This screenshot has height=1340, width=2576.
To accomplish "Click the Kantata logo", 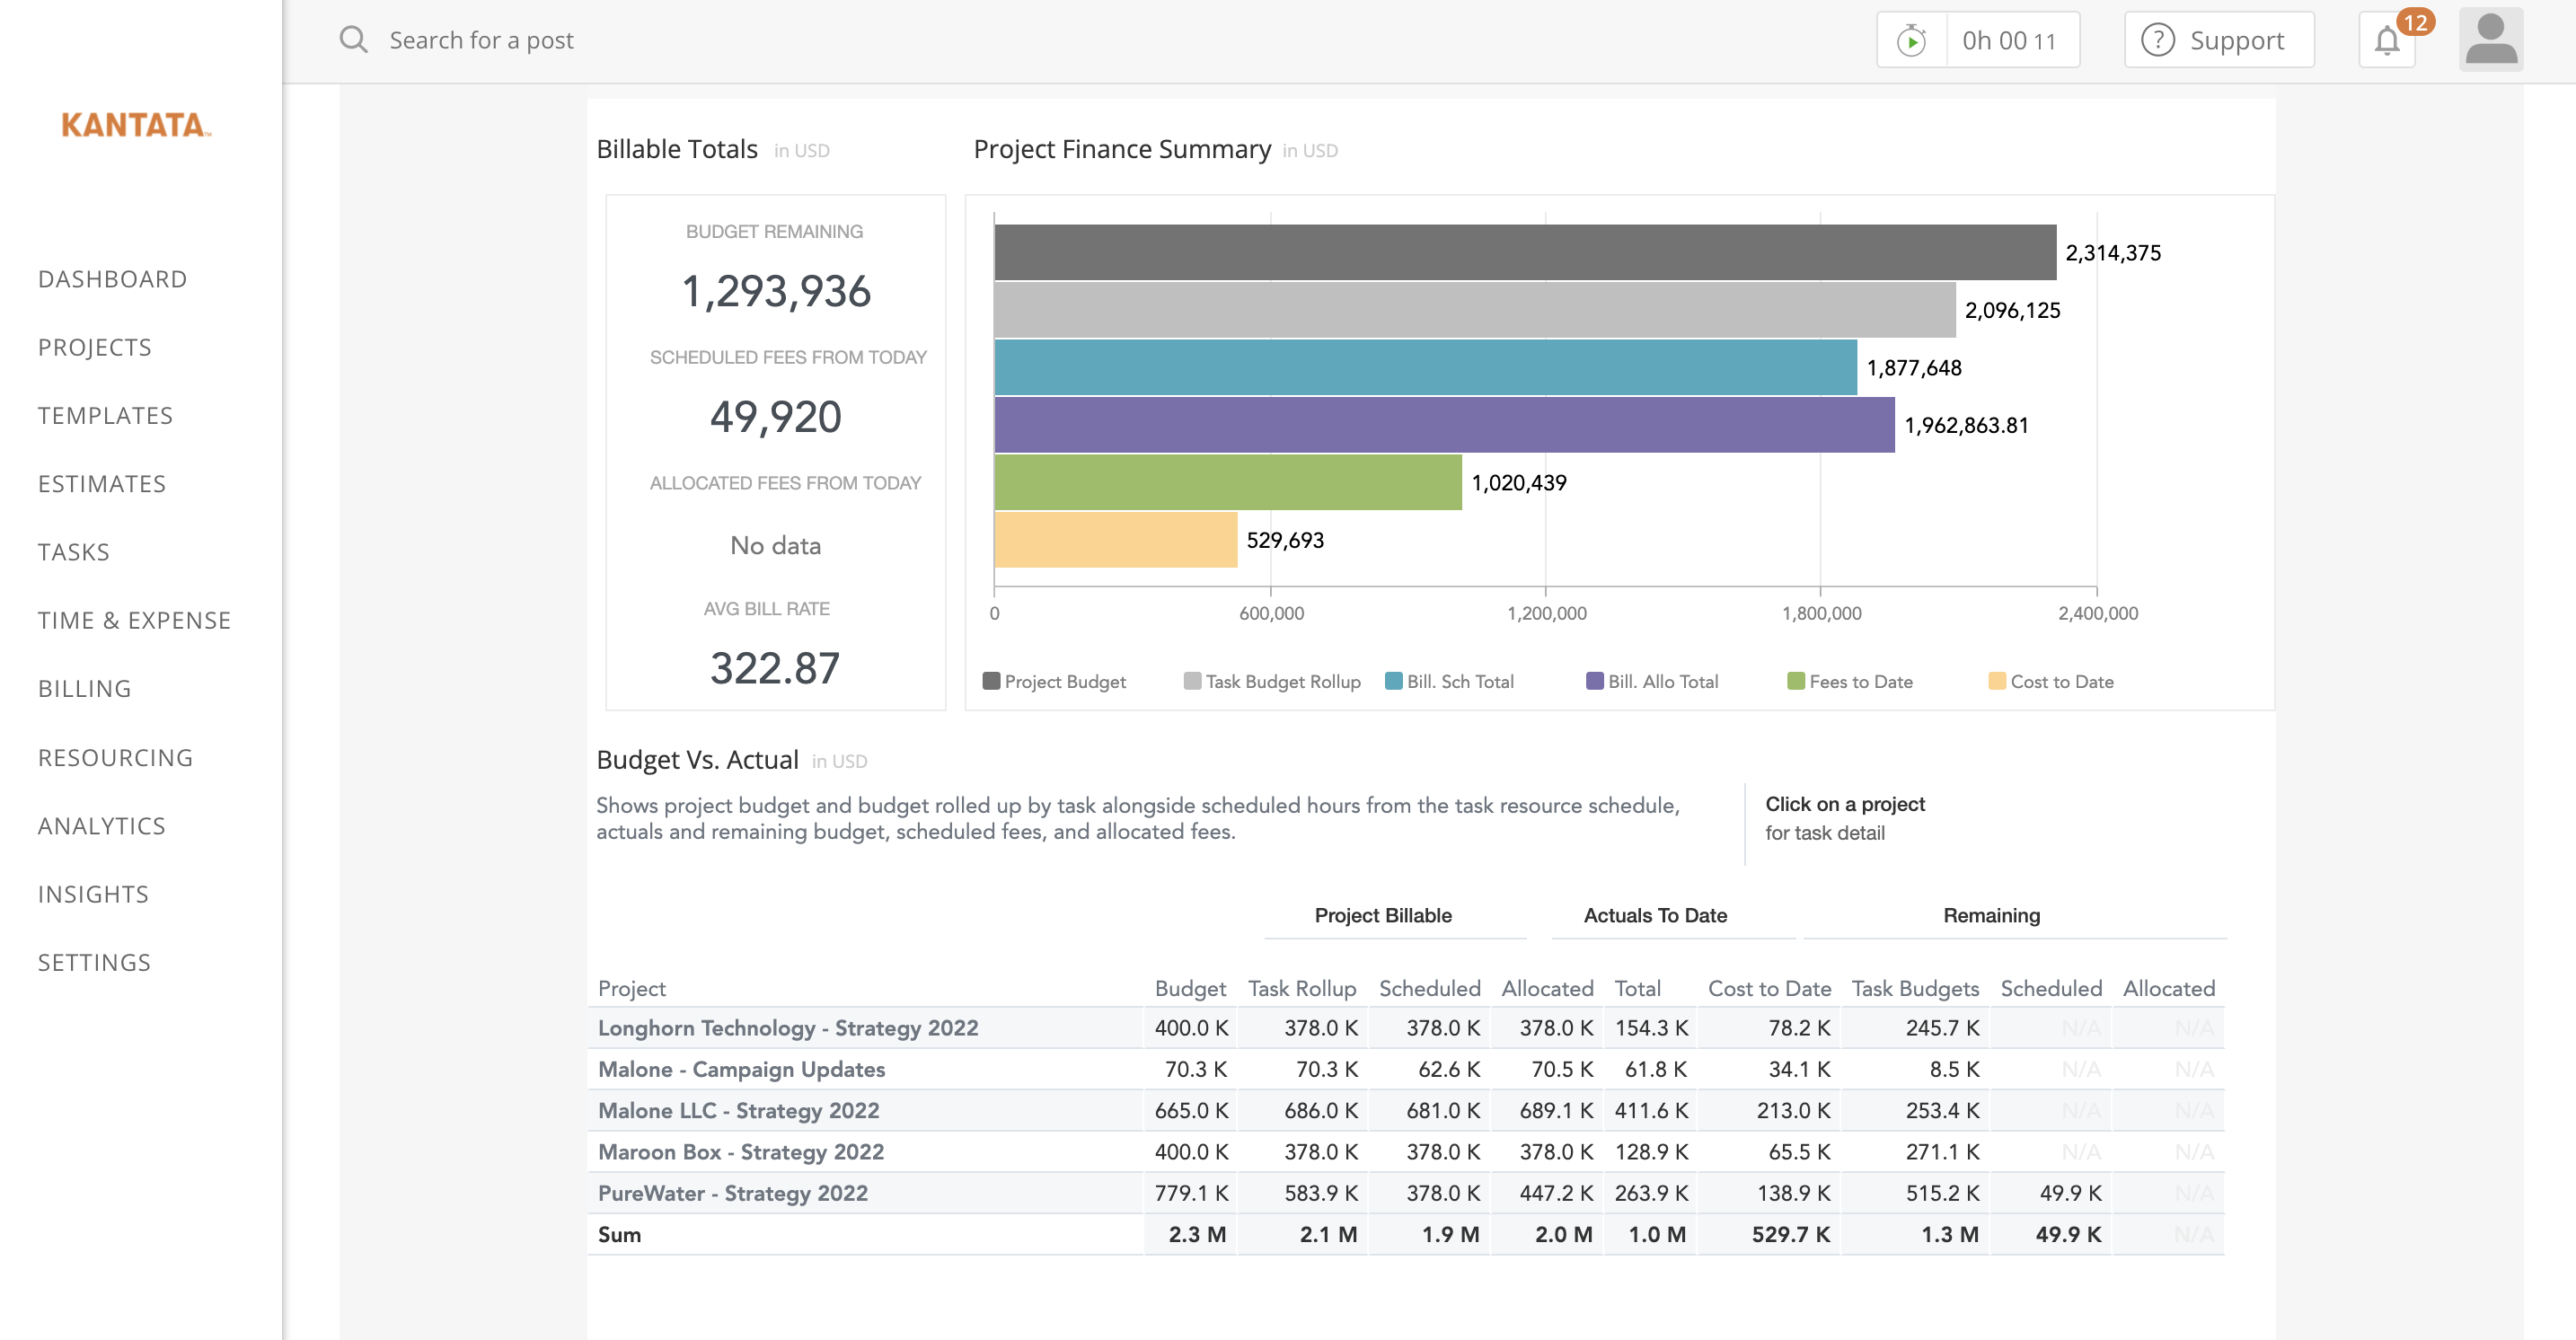I will tap(136, 125).
